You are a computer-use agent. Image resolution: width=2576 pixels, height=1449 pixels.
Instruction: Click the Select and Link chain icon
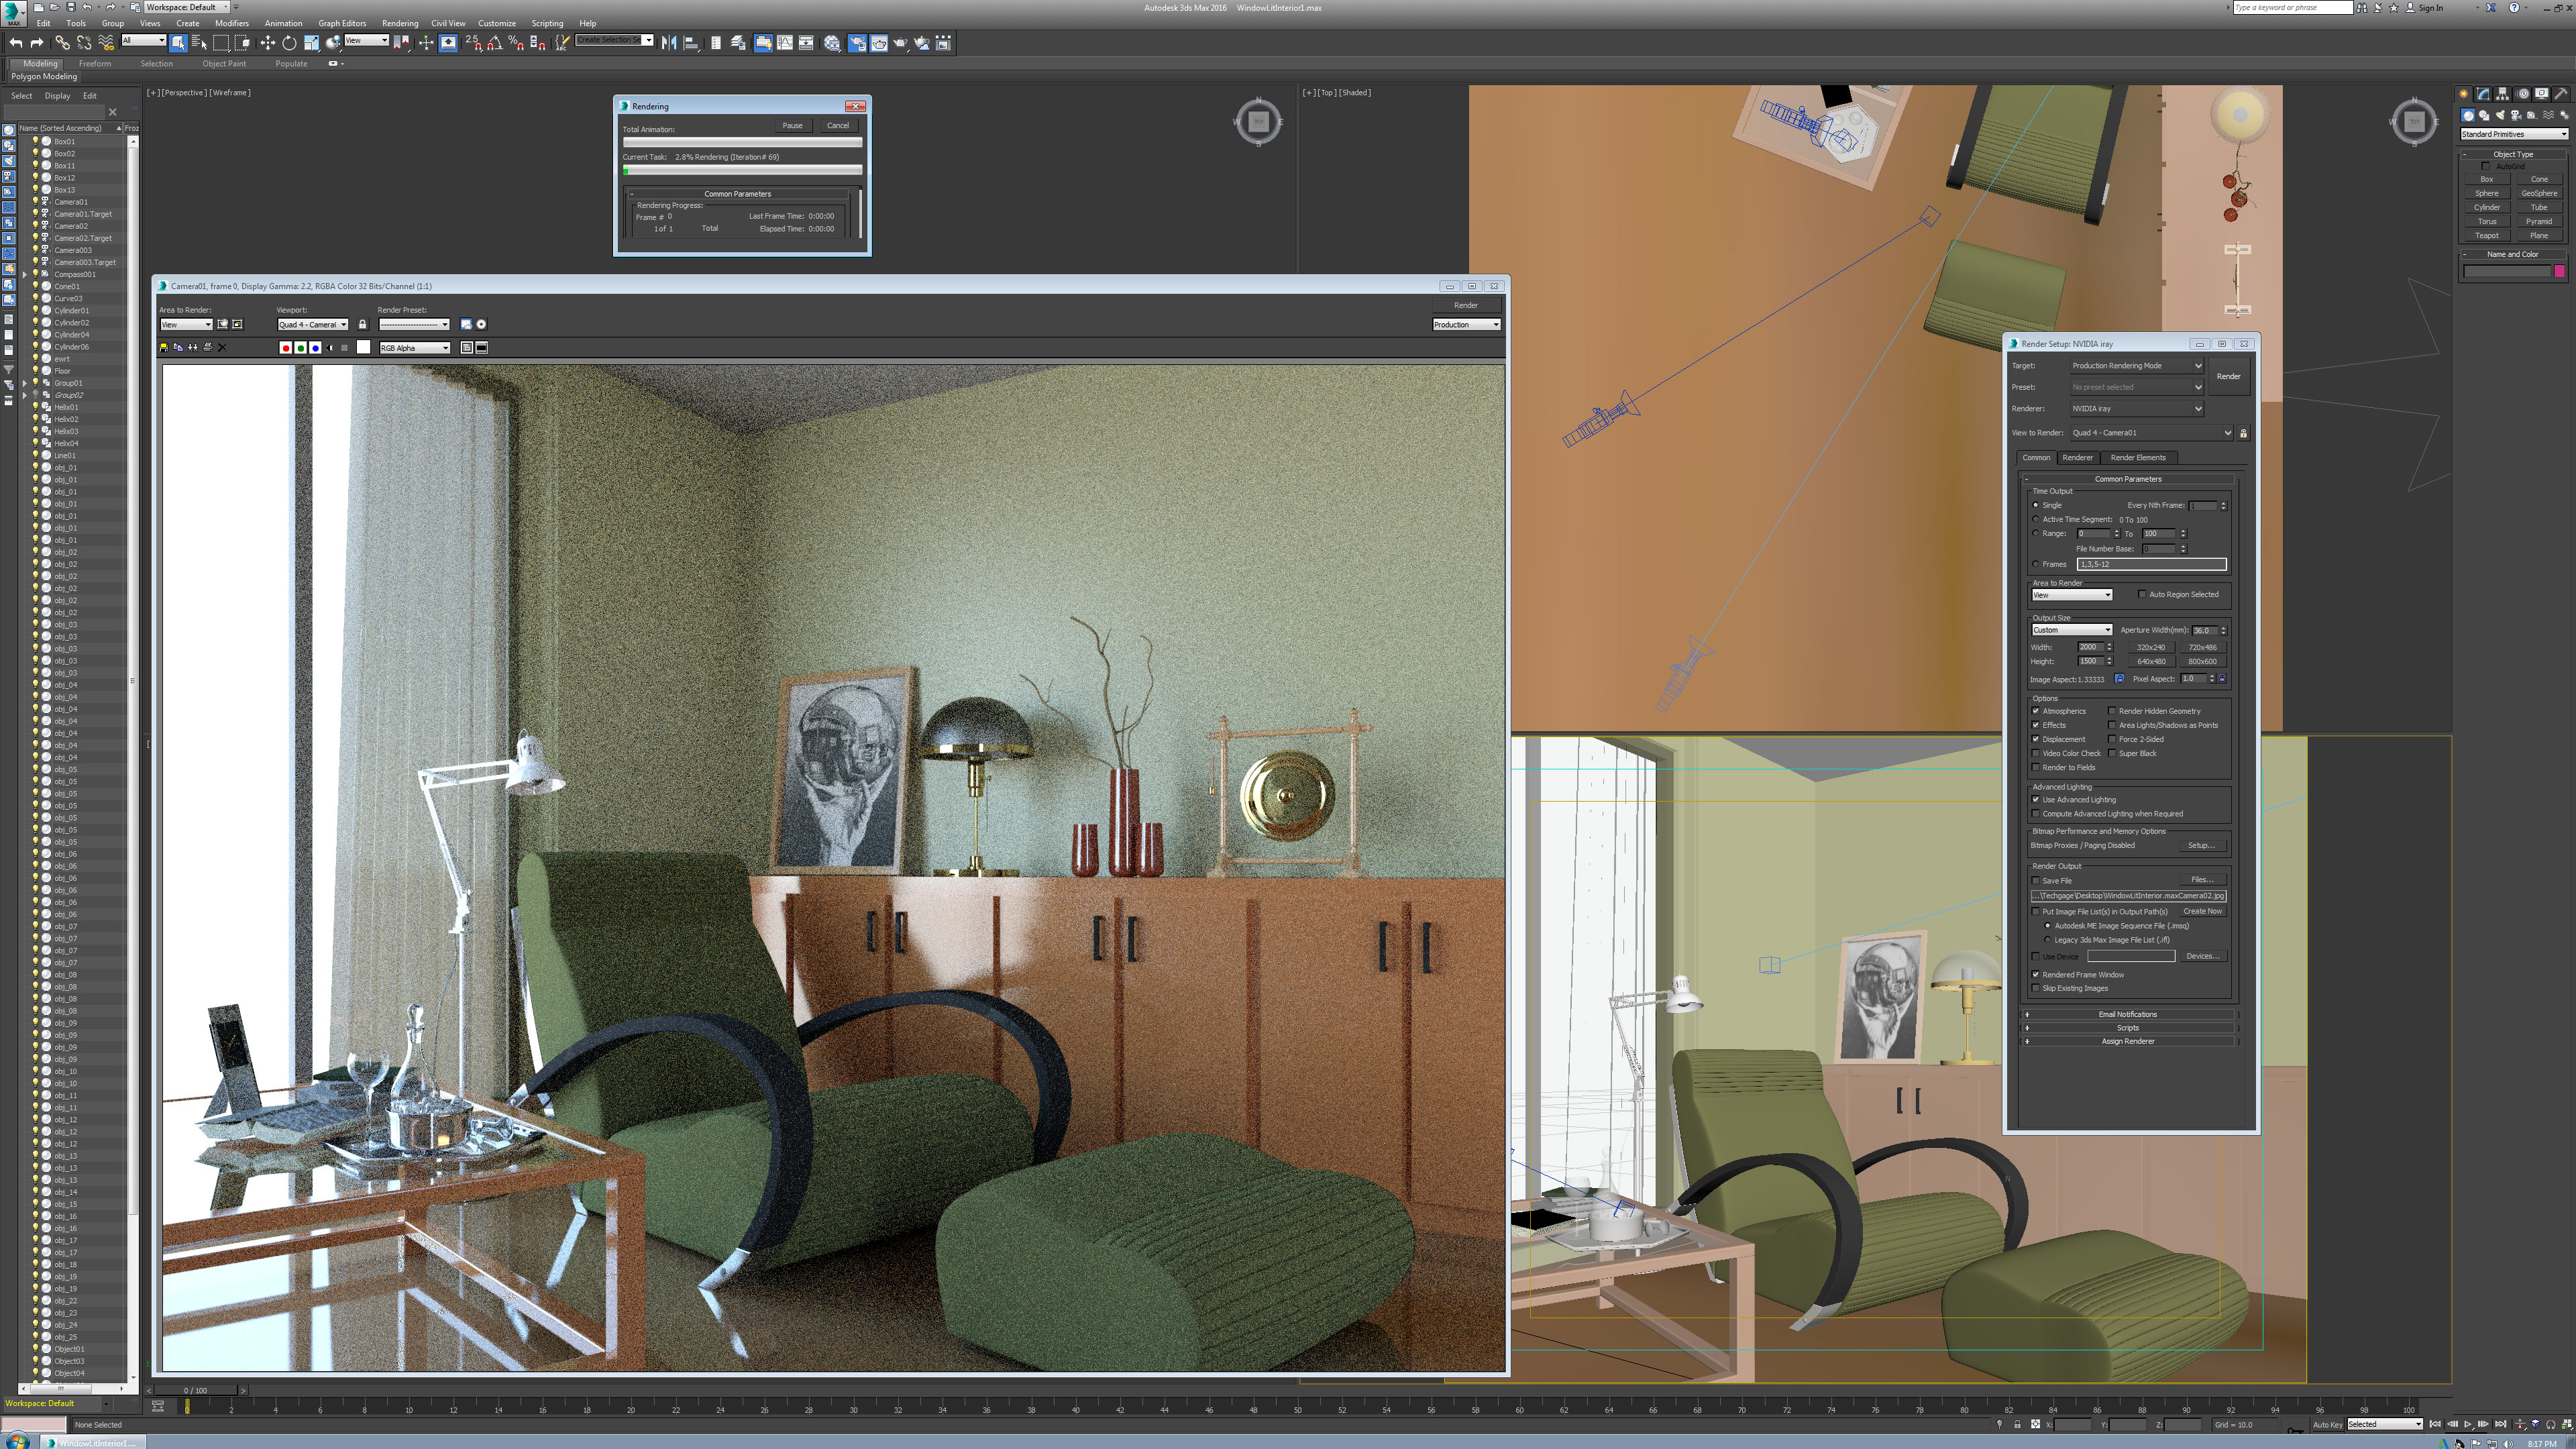tap(62, 42)
